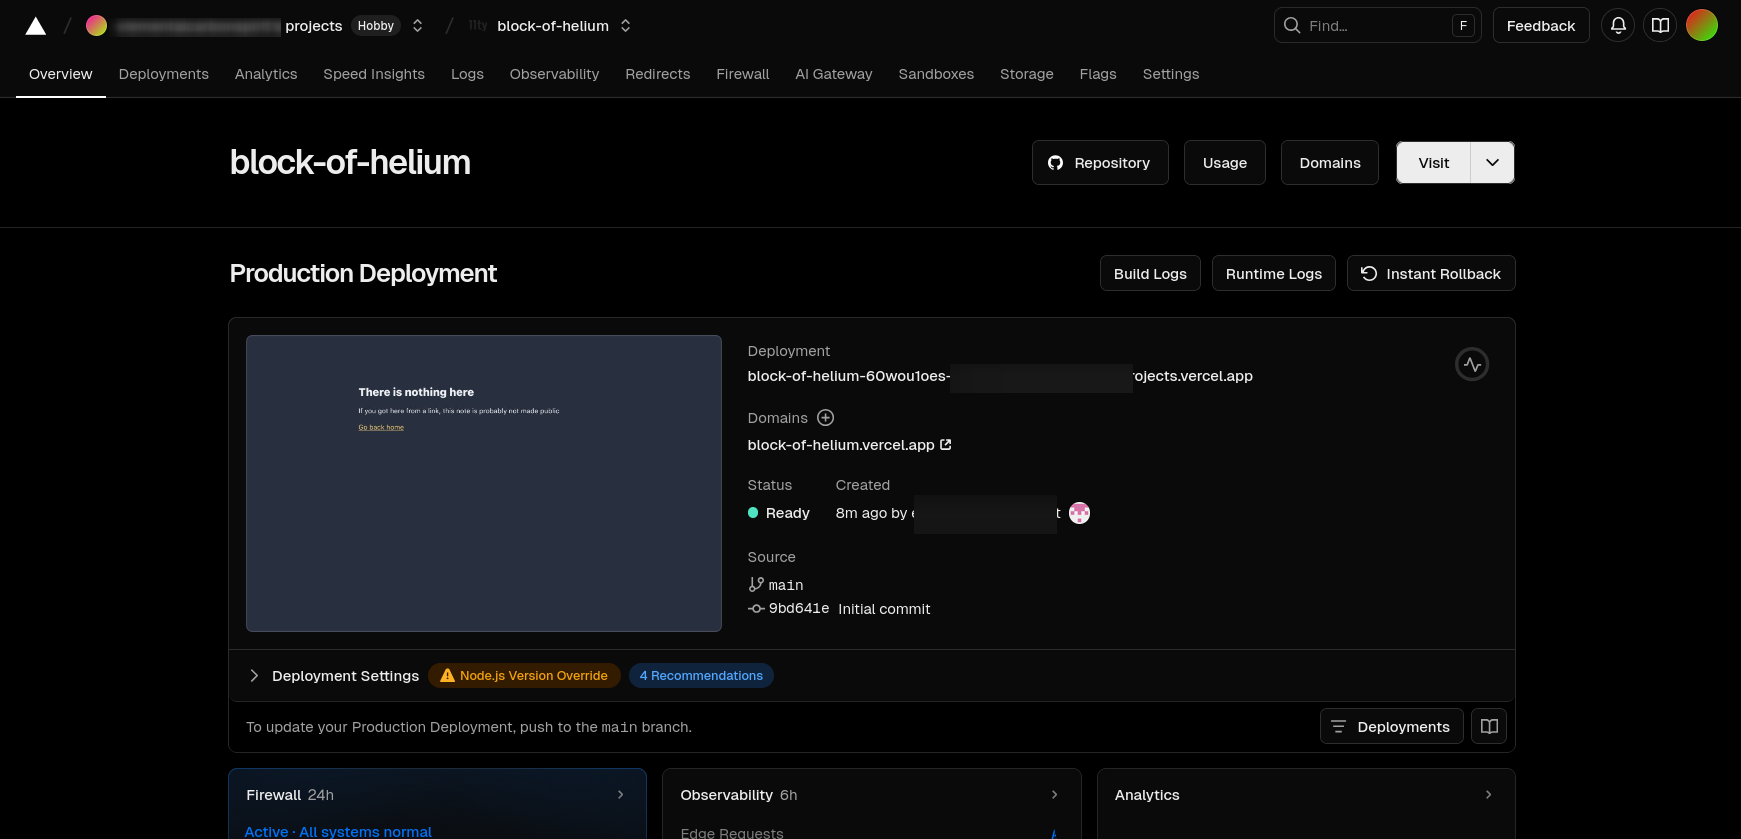Open the Analytics card arrow

click(x=1489, y=795)
